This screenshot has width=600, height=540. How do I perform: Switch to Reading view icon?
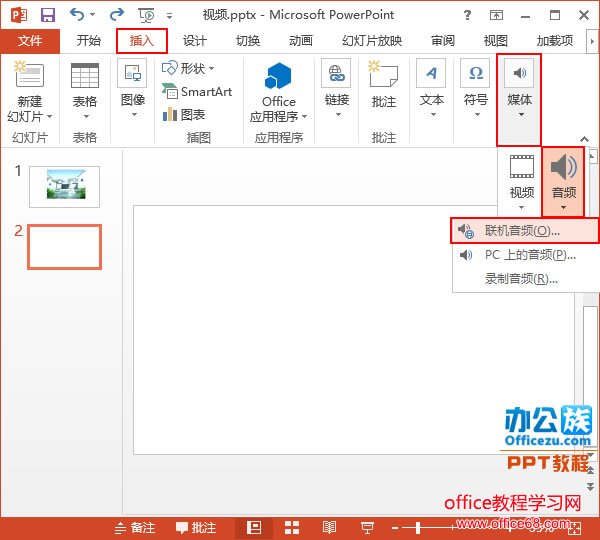(x=329, y=528)
